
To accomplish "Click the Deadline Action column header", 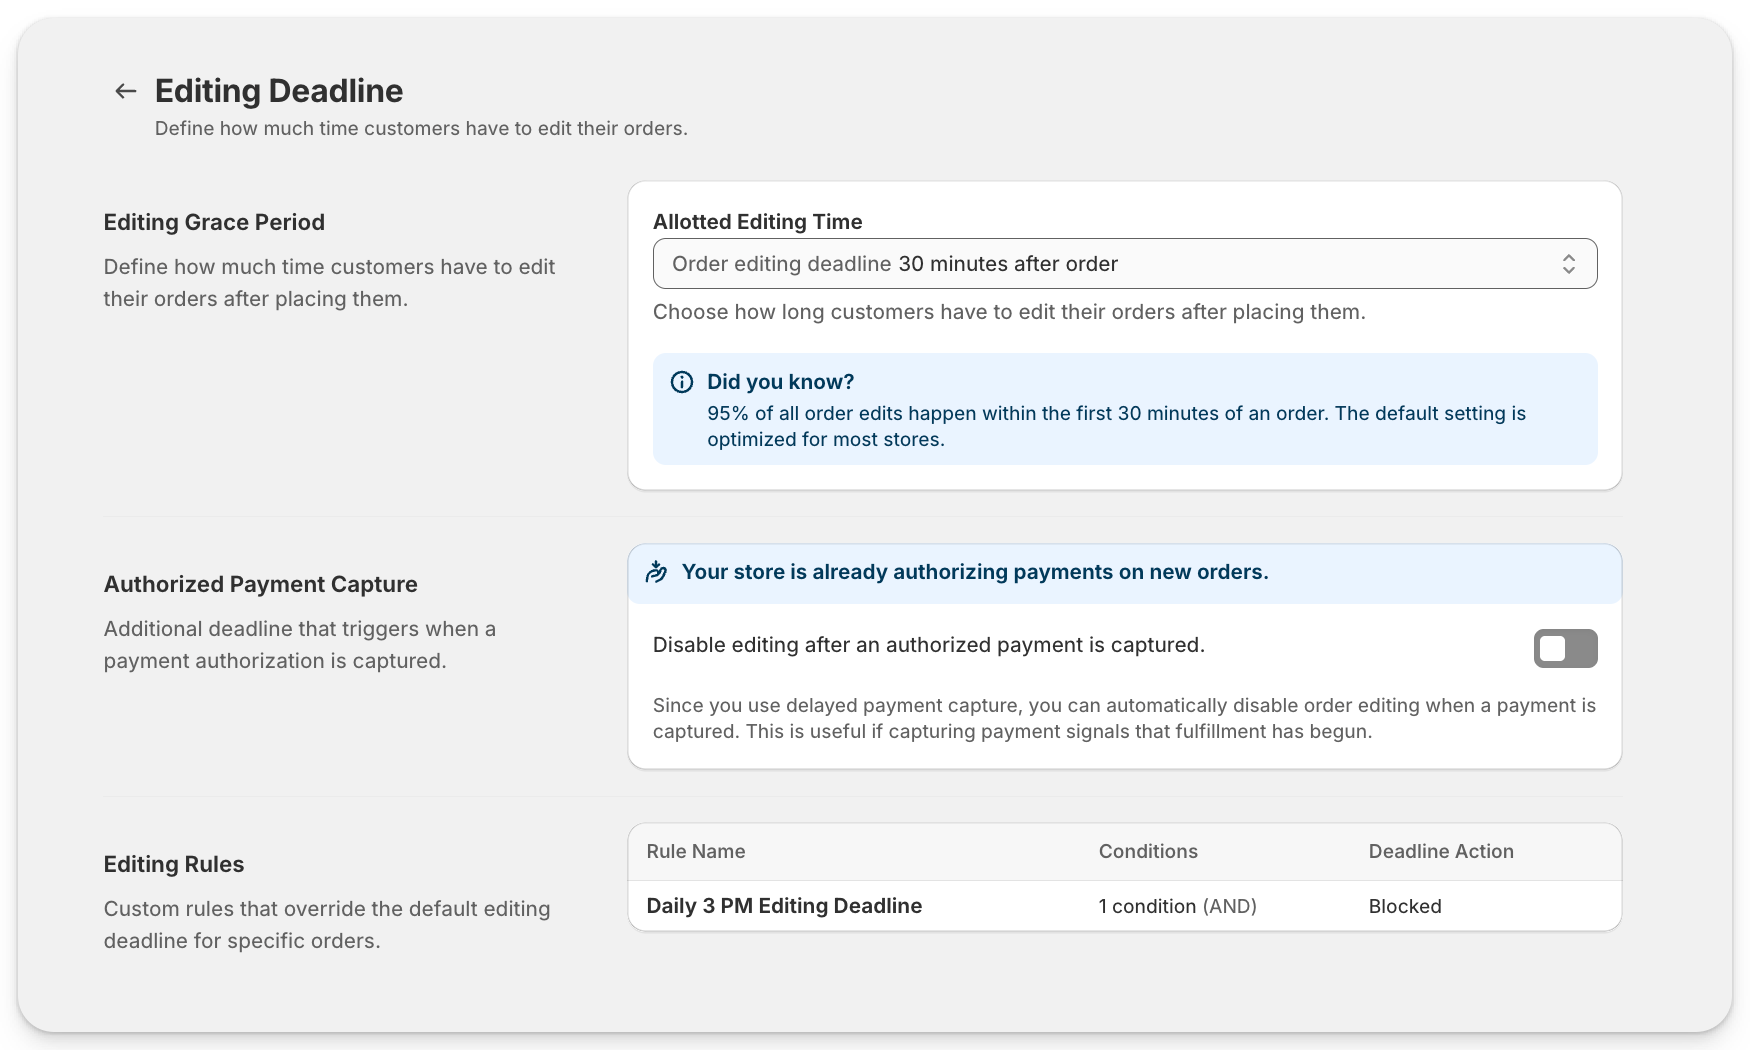I will (x=1441, y=851).
